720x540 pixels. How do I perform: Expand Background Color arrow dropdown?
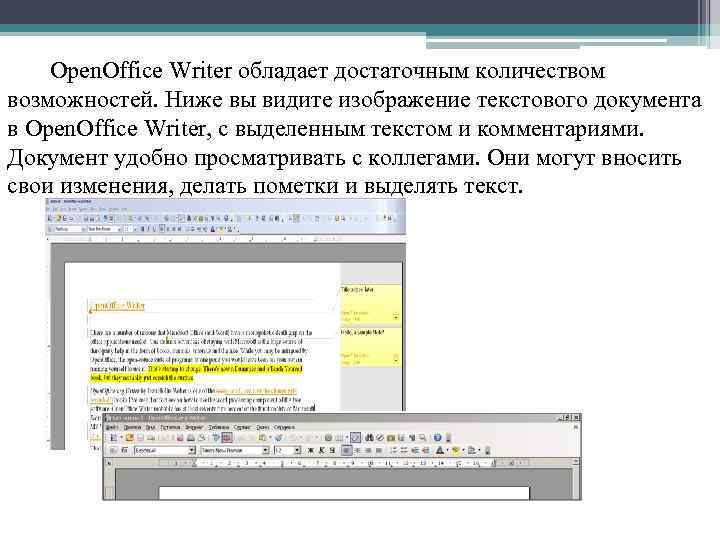479,450
